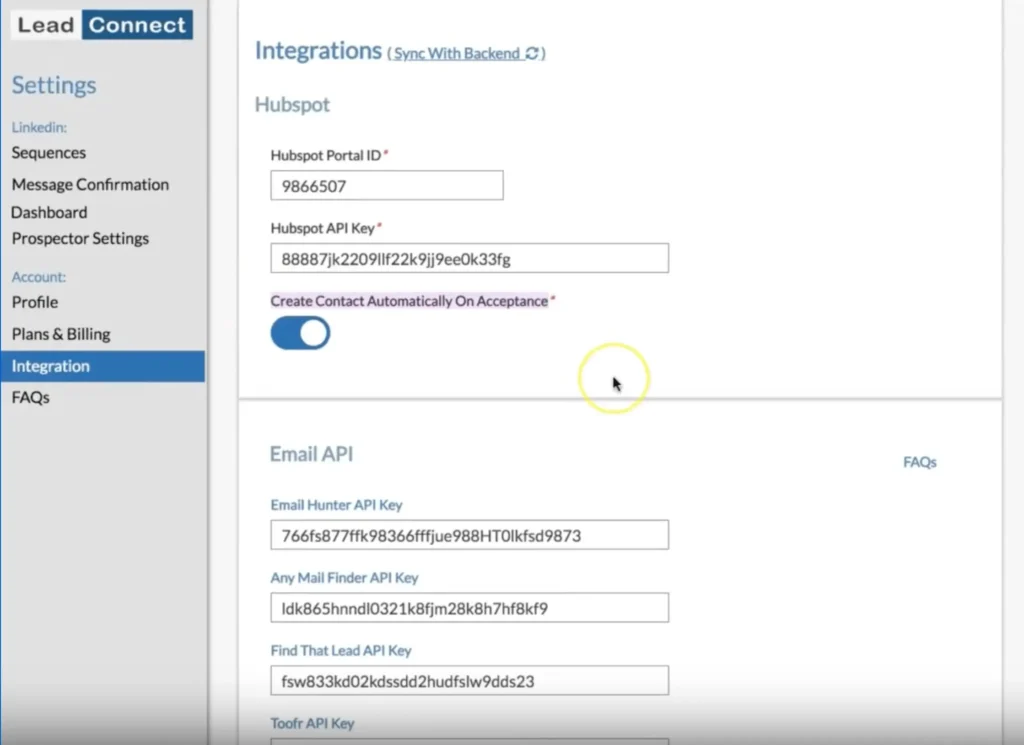Click the Any Mail Finder API Key label
Viewport: 1024px width, 745px height.
[344, 578]
